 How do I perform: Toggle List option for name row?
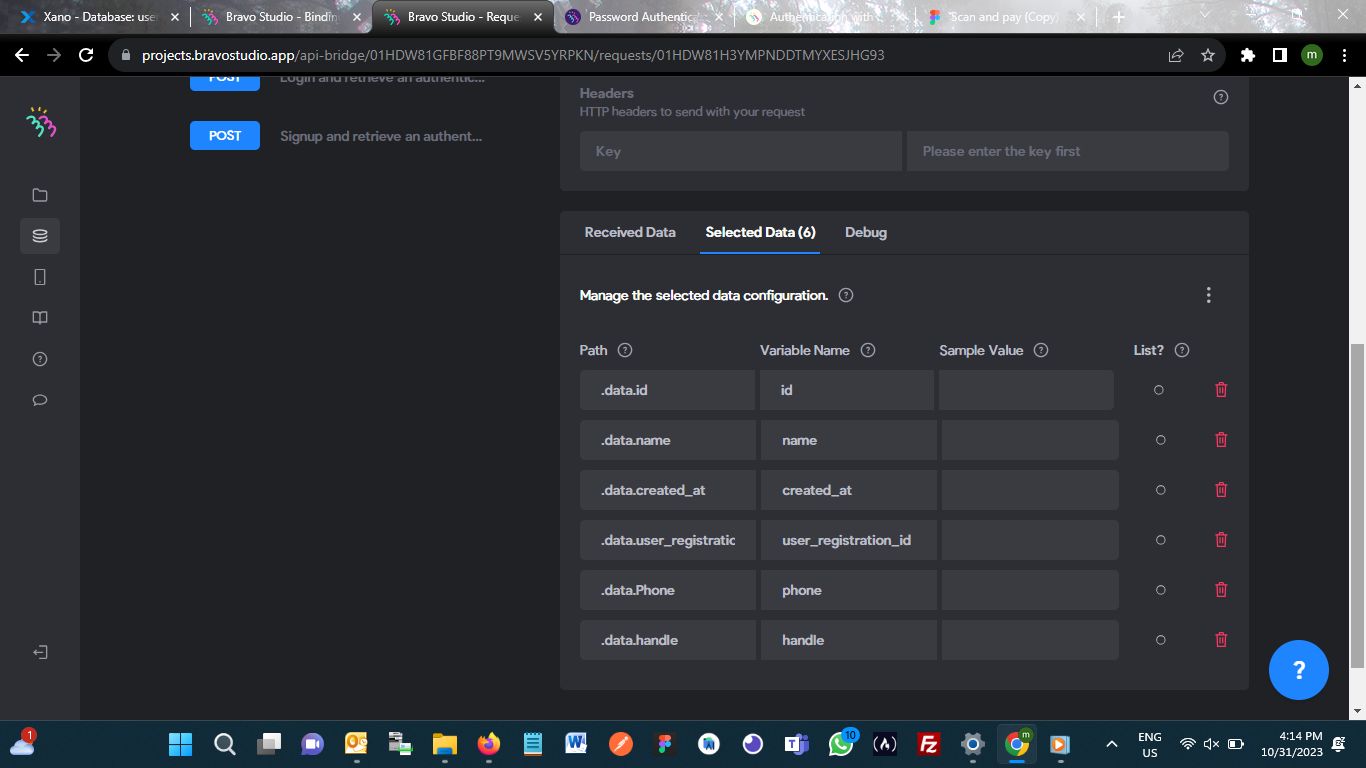pyautogui.click(x=1160, y=440)
